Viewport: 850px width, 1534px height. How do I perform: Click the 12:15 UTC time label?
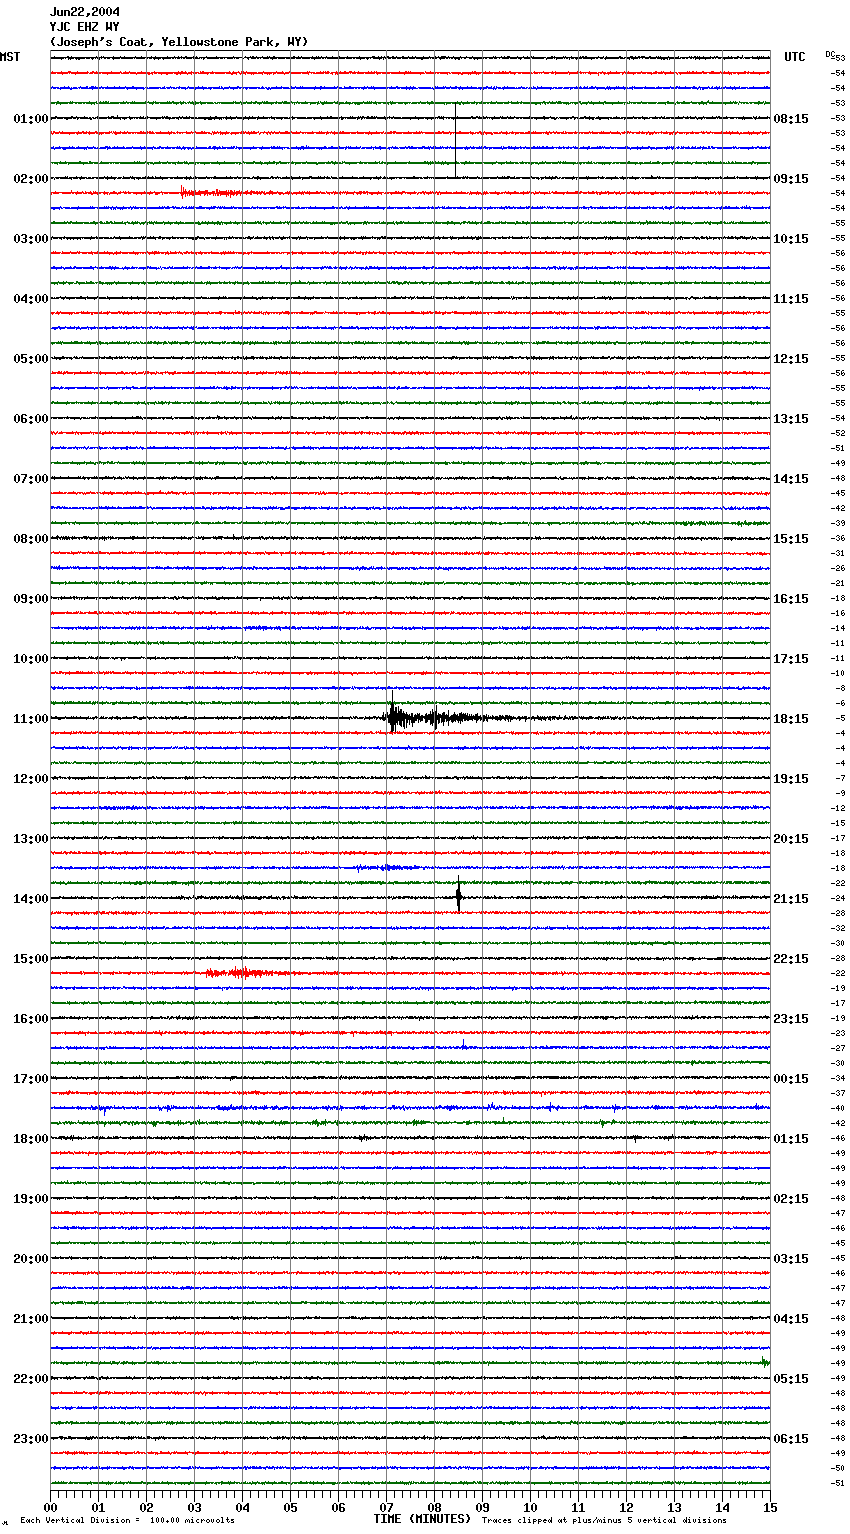(791, 359)
